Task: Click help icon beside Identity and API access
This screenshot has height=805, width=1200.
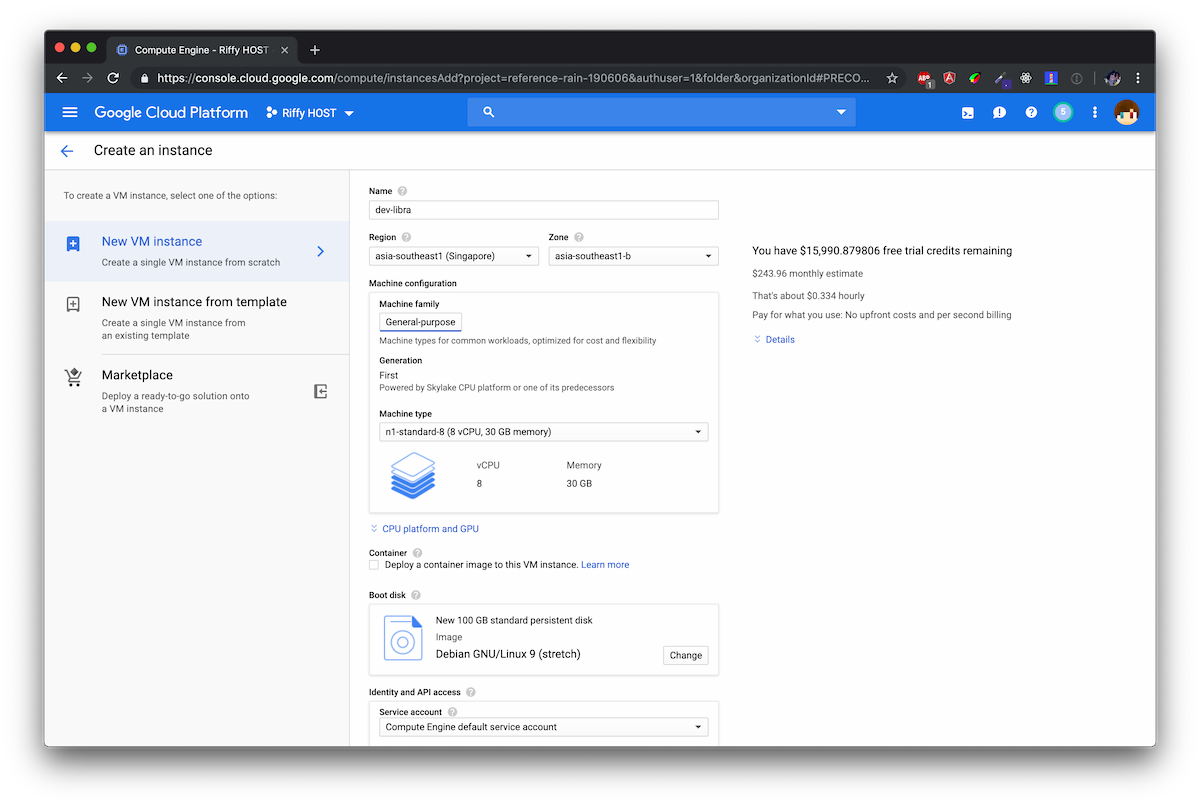Action: click(x=470, y=692)
